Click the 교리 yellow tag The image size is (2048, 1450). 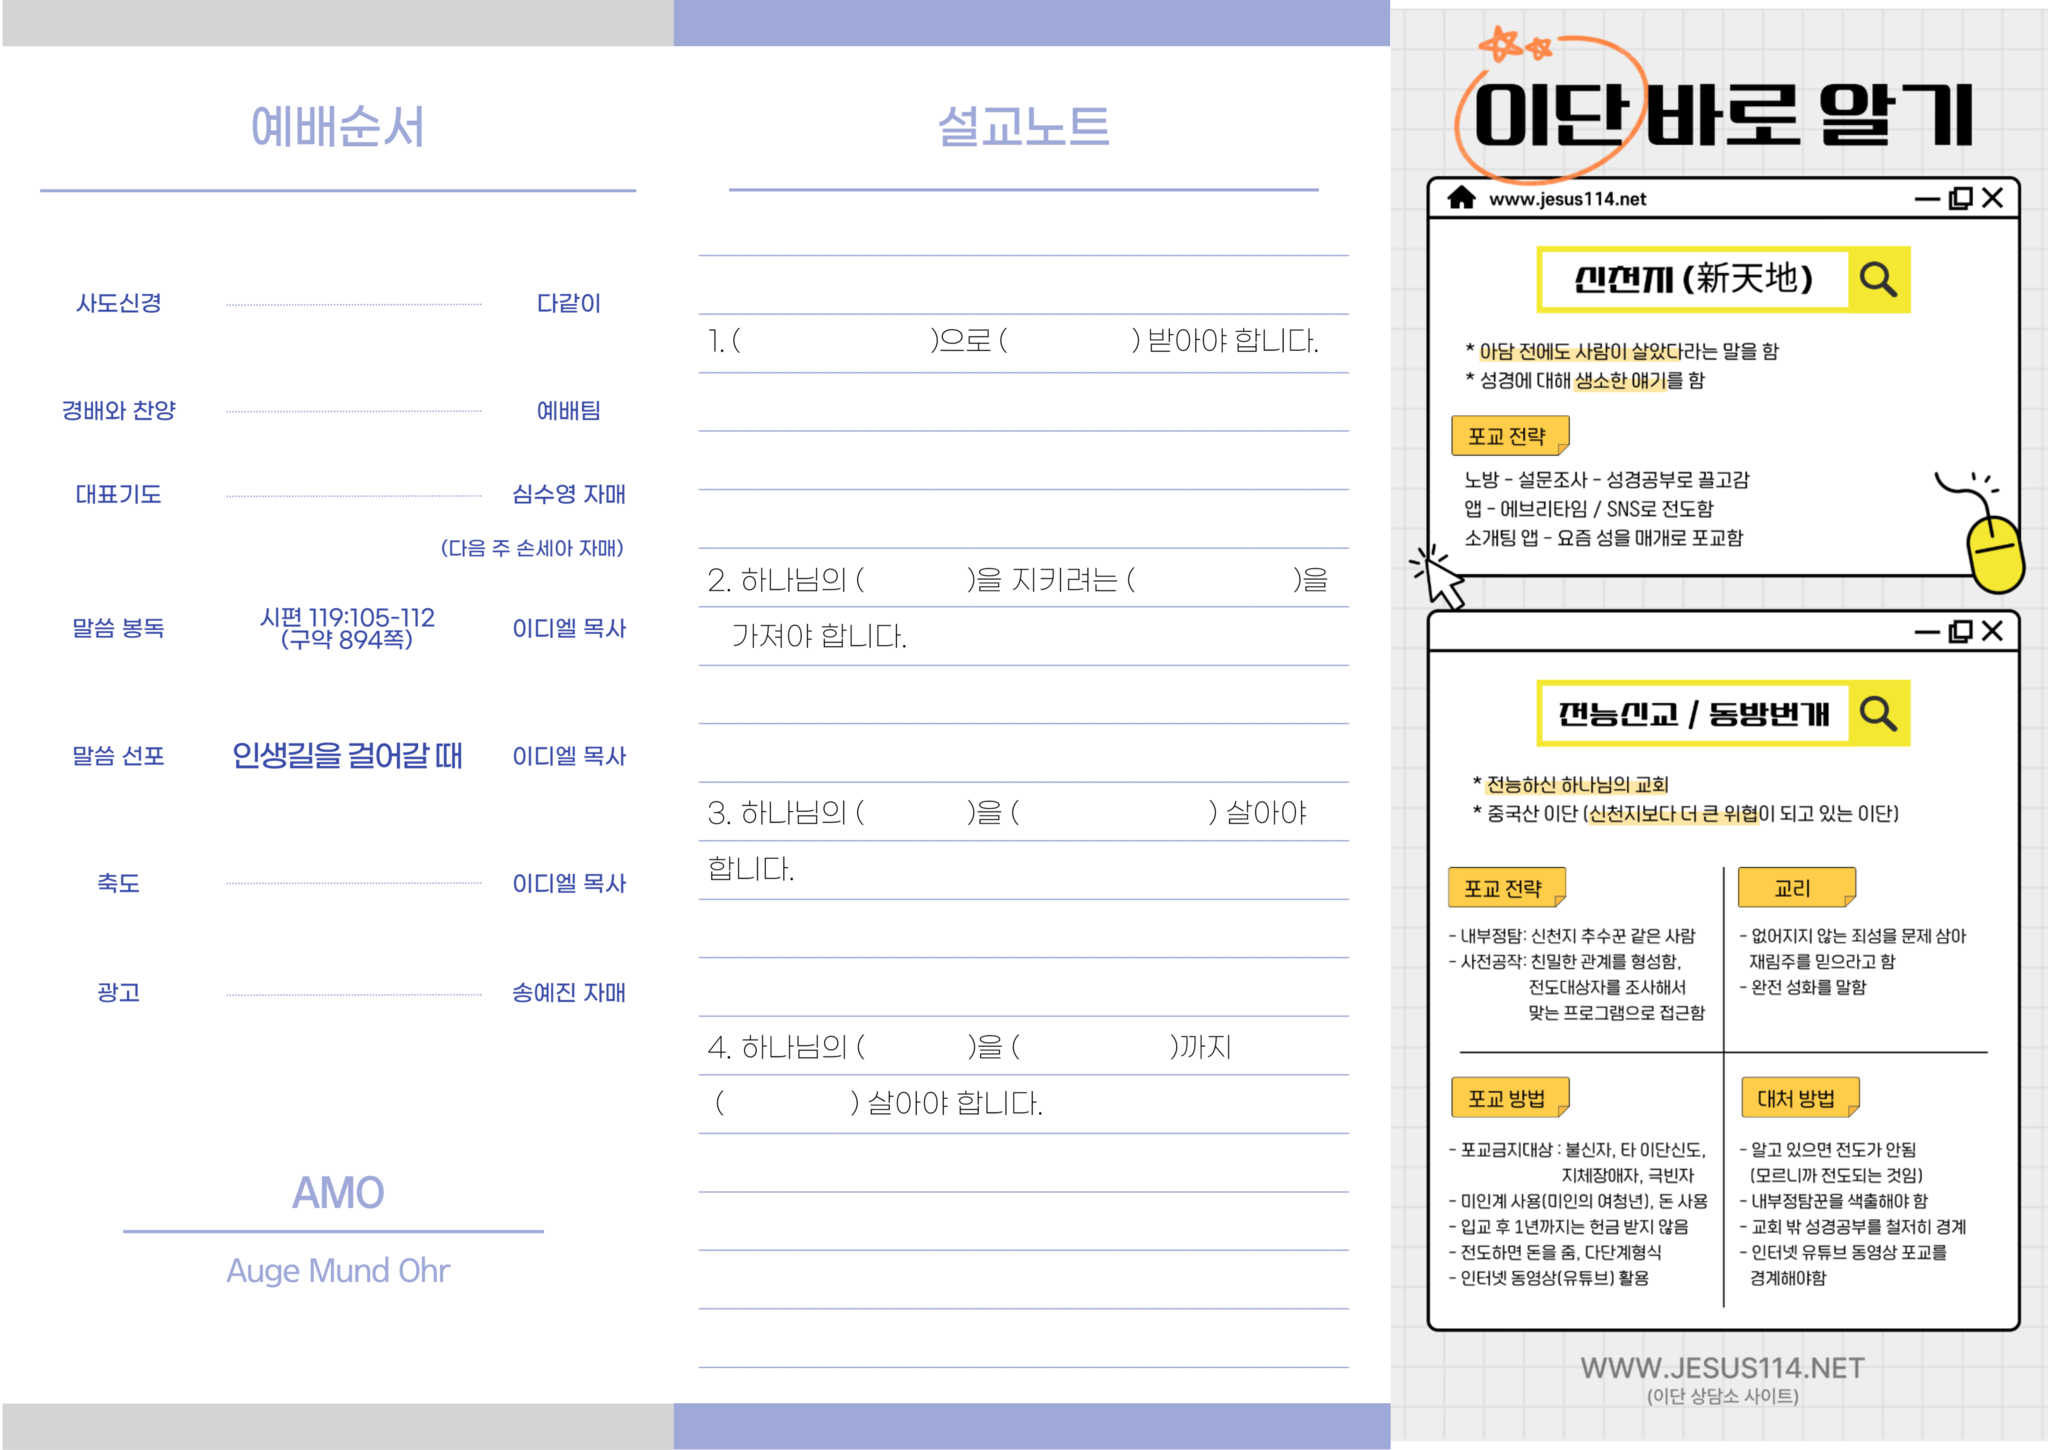[1796, 887]
